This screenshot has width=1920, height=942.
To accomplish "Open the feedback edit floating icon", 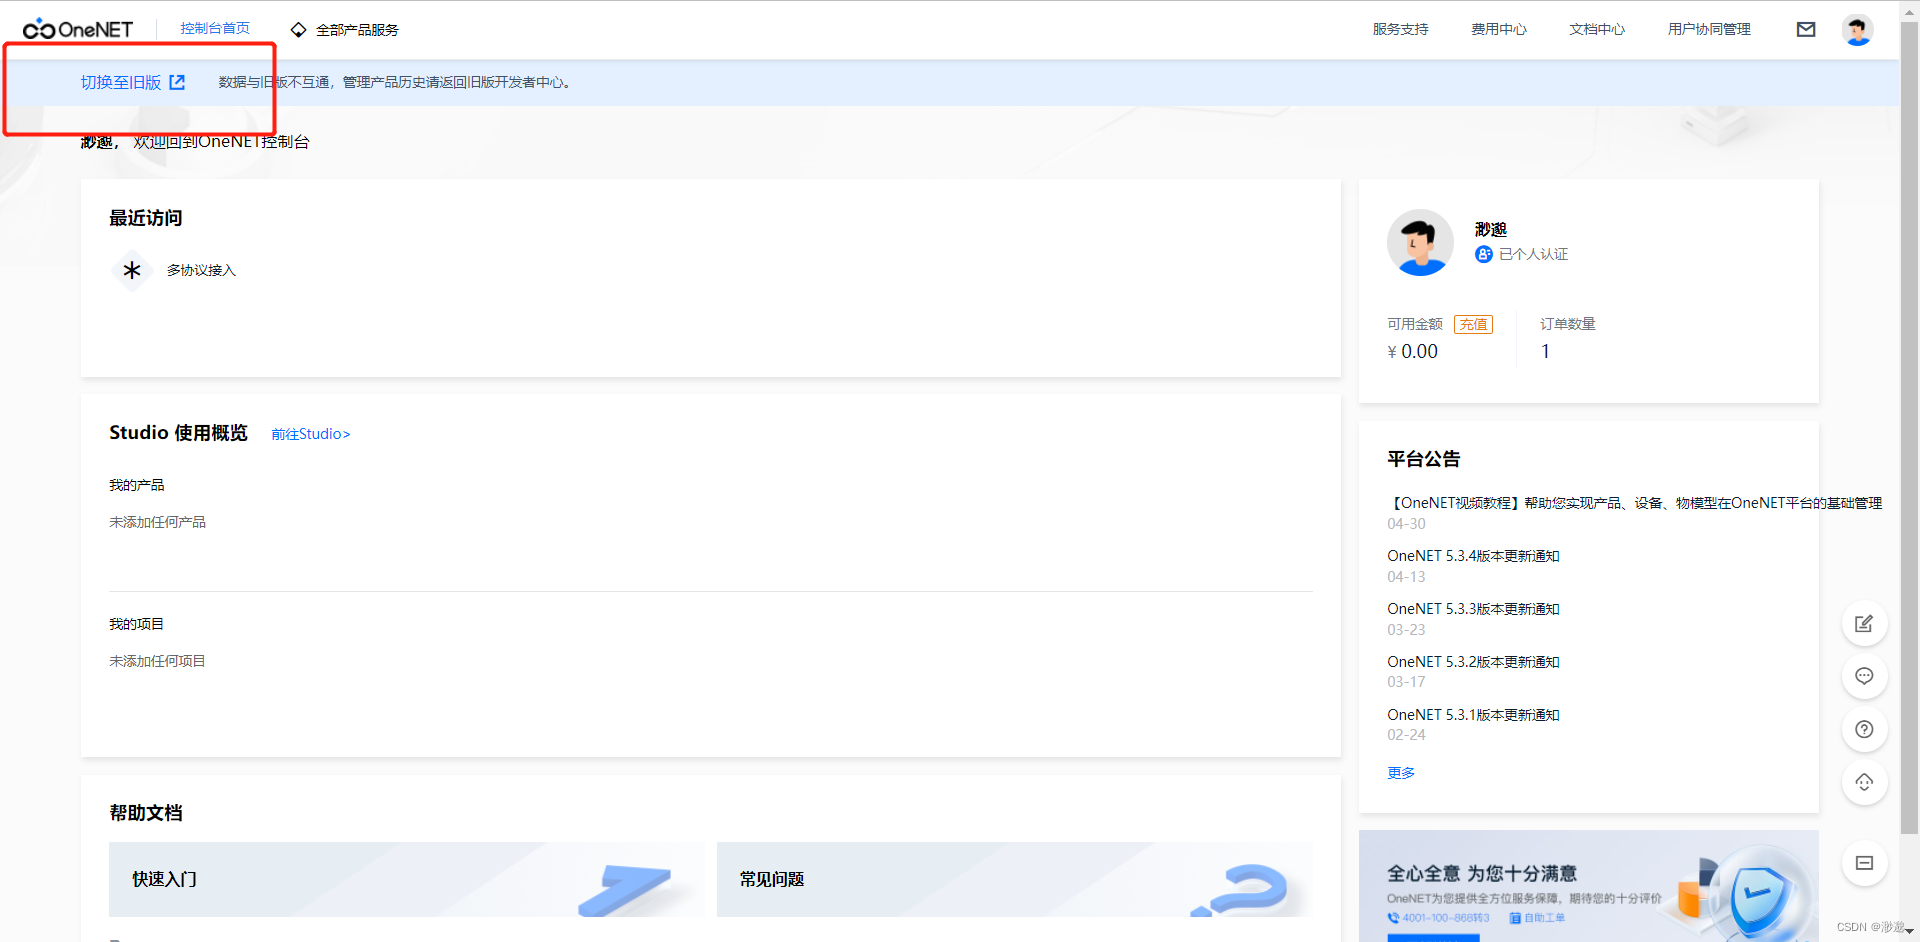I will (x=1864, y=624).
